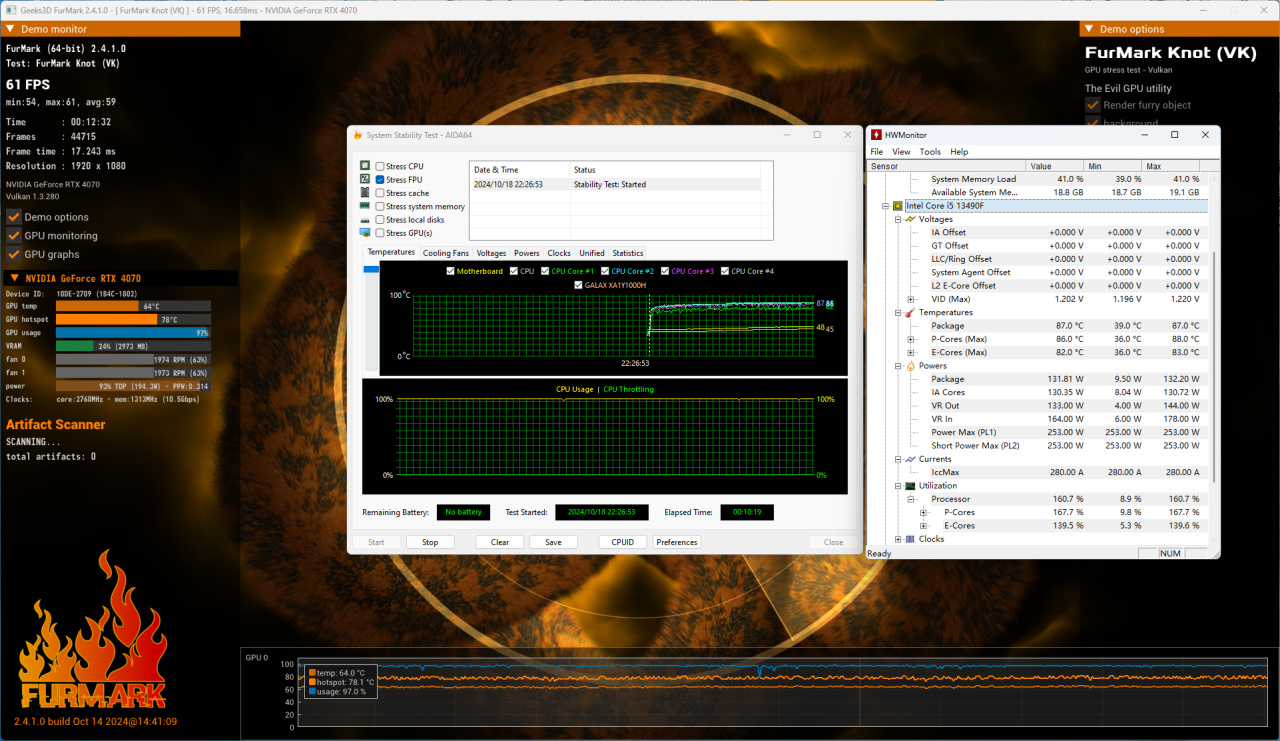Open the Tools menu in HWMonitor
This screenshot has width=1280, height=741.
coord(930,152)
